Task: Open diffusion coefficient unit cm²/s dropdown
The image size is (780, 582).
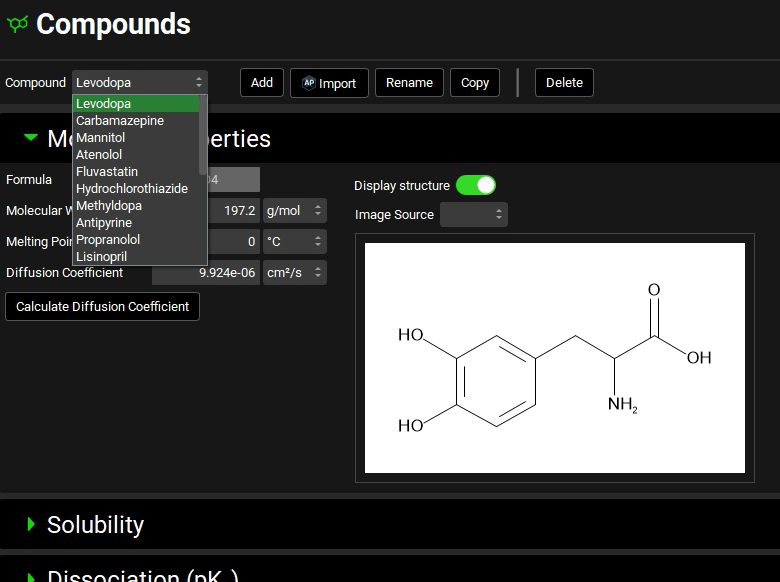Action: click(x=294, y=273)
